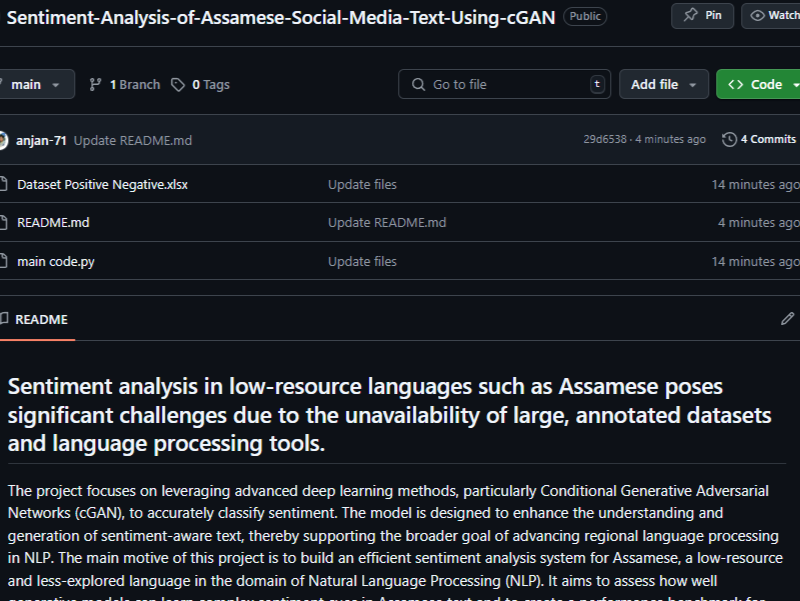Click the search magnifier icon in Go to file
This screenshot has width=800, height=601.
[x=418, y=84]
